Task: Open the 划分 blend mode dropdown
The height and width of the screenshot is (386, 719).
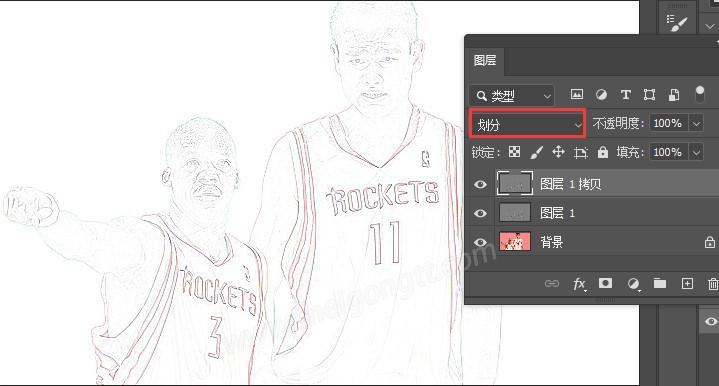Action: 527,124
